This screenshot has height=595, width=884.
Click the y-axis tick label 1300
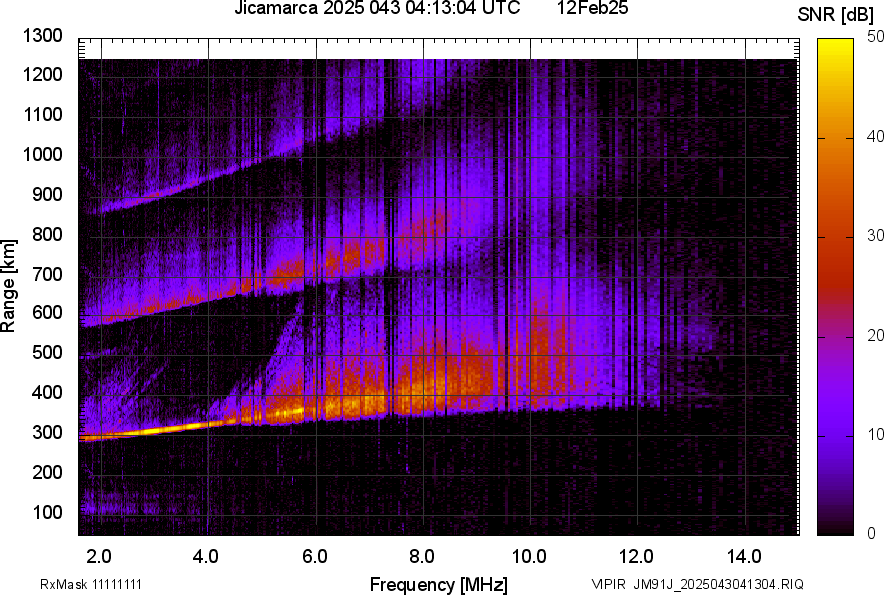42,36
